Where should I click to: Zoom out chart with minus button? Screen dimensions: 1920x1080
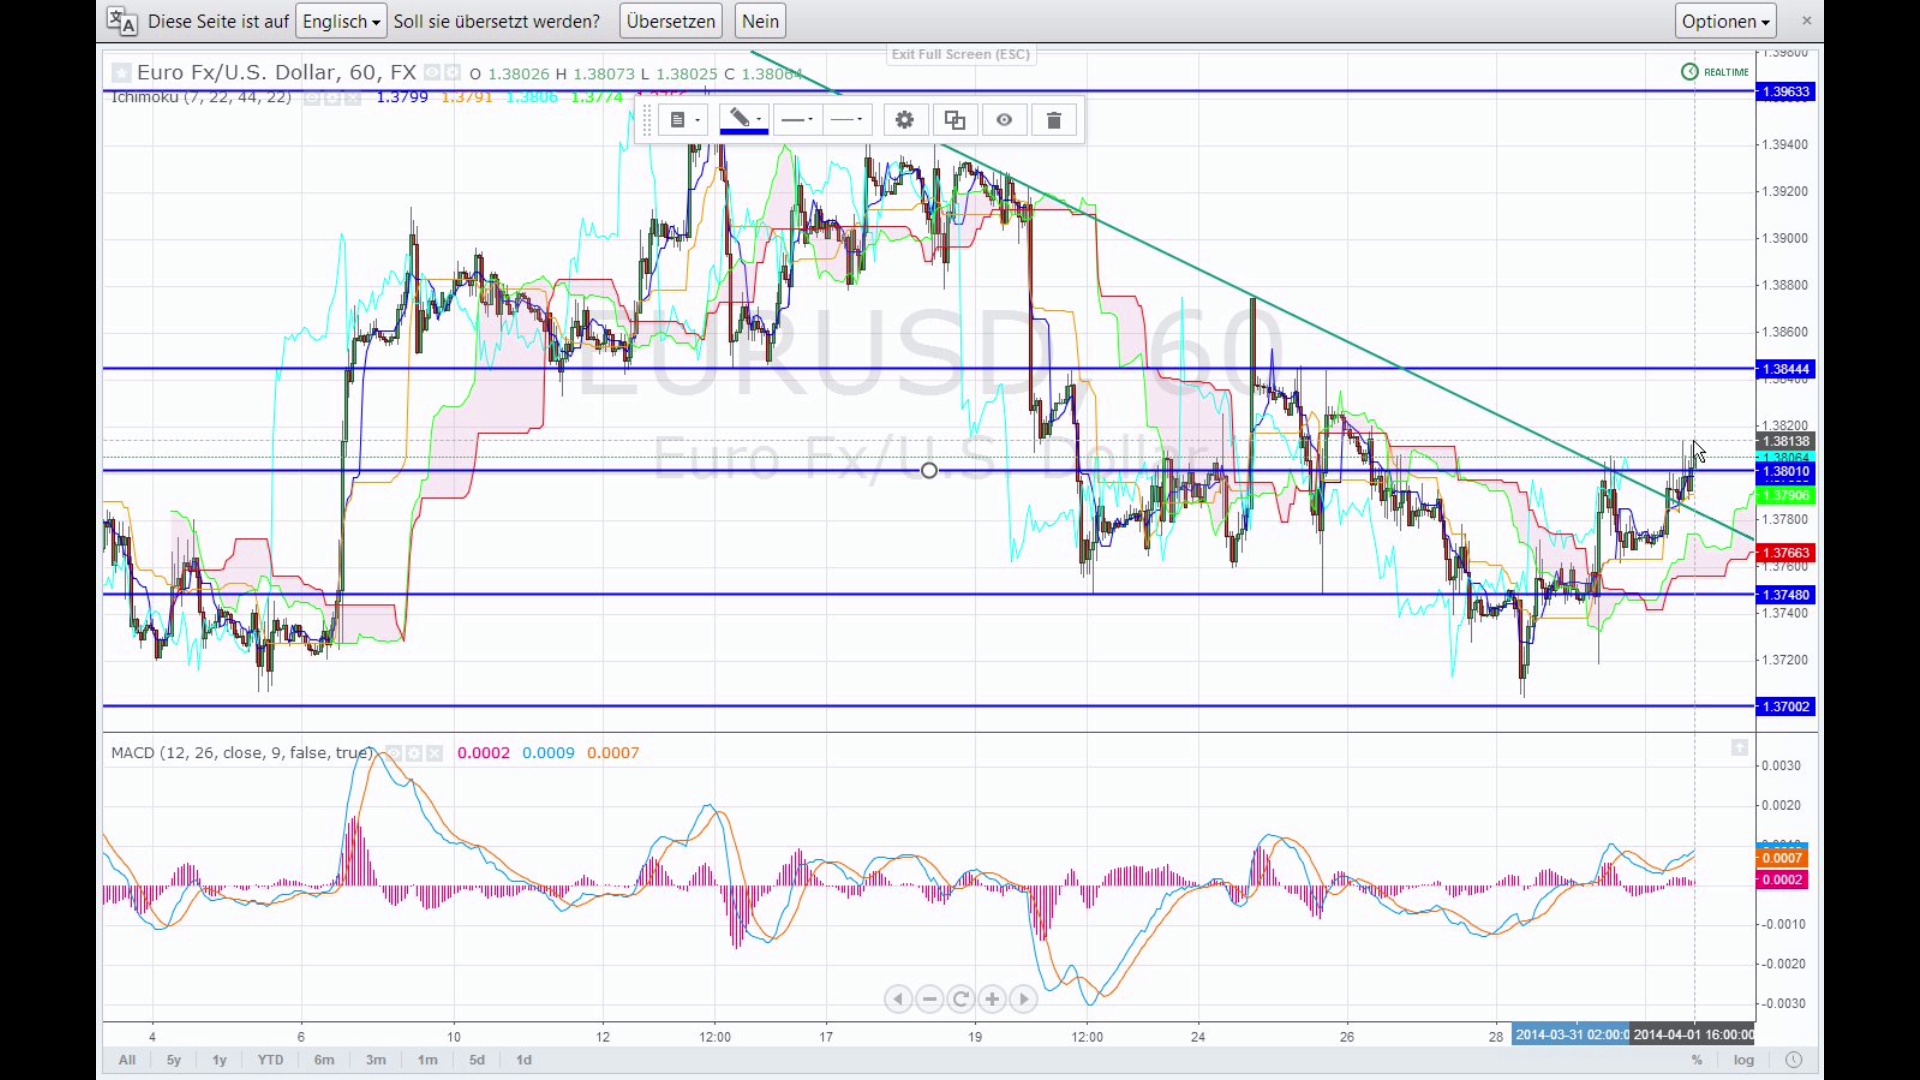(x=930, y=999)
